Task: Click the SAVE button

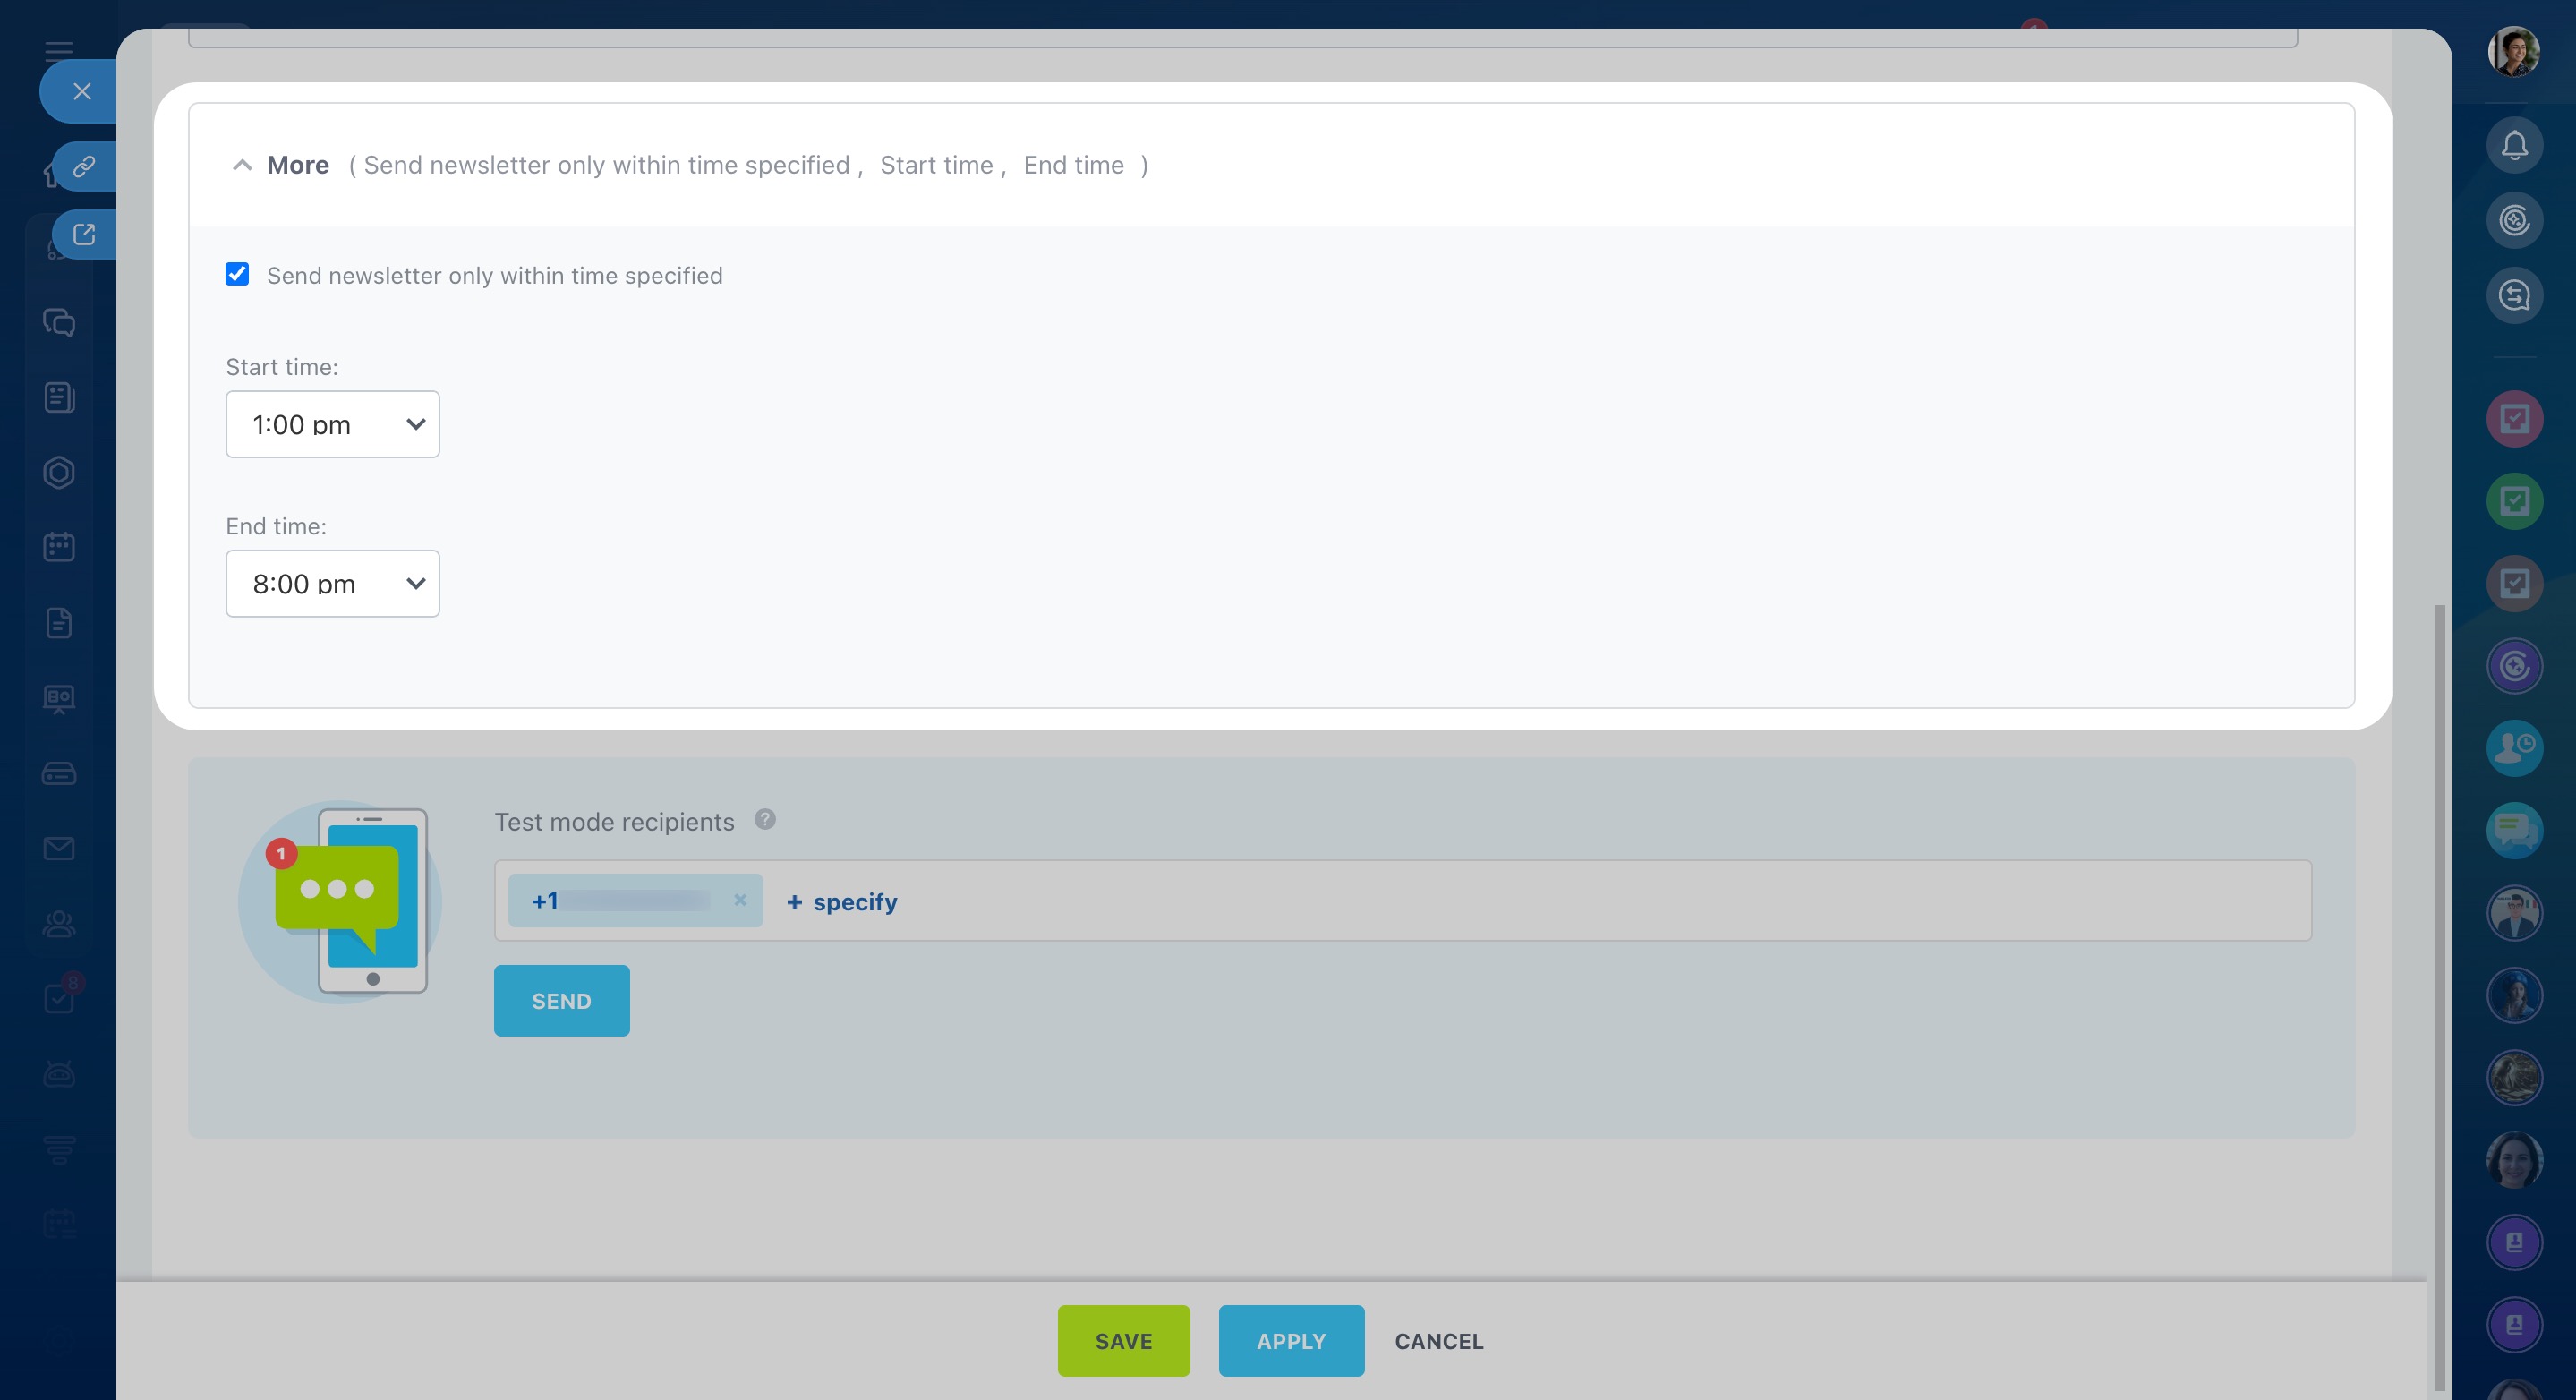Action: [x=1123, y=1340]
